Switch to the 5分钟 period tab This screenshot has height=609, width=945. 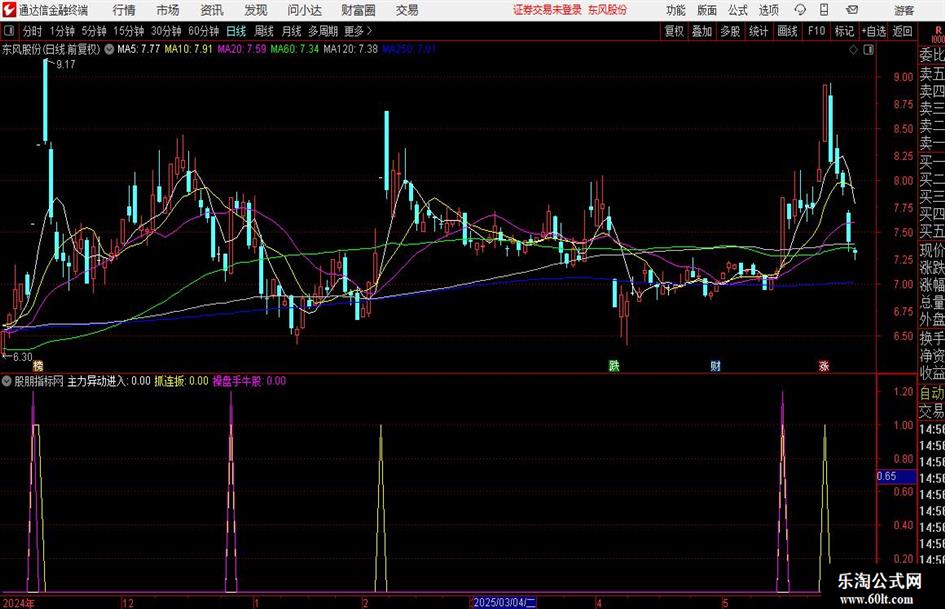tap(94, 31)
